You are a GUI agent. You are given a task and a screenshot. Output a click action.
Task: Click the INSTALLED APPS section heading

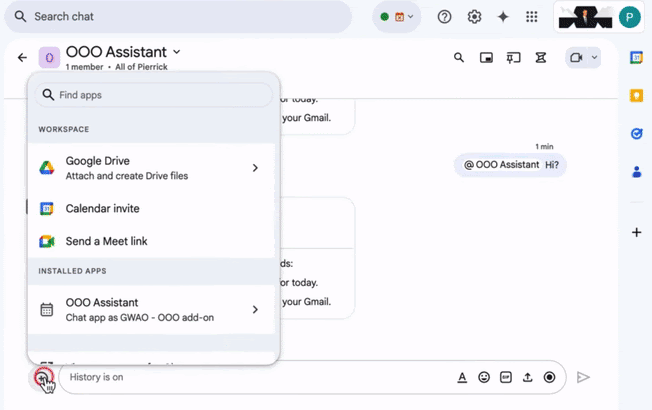point(72,271)
